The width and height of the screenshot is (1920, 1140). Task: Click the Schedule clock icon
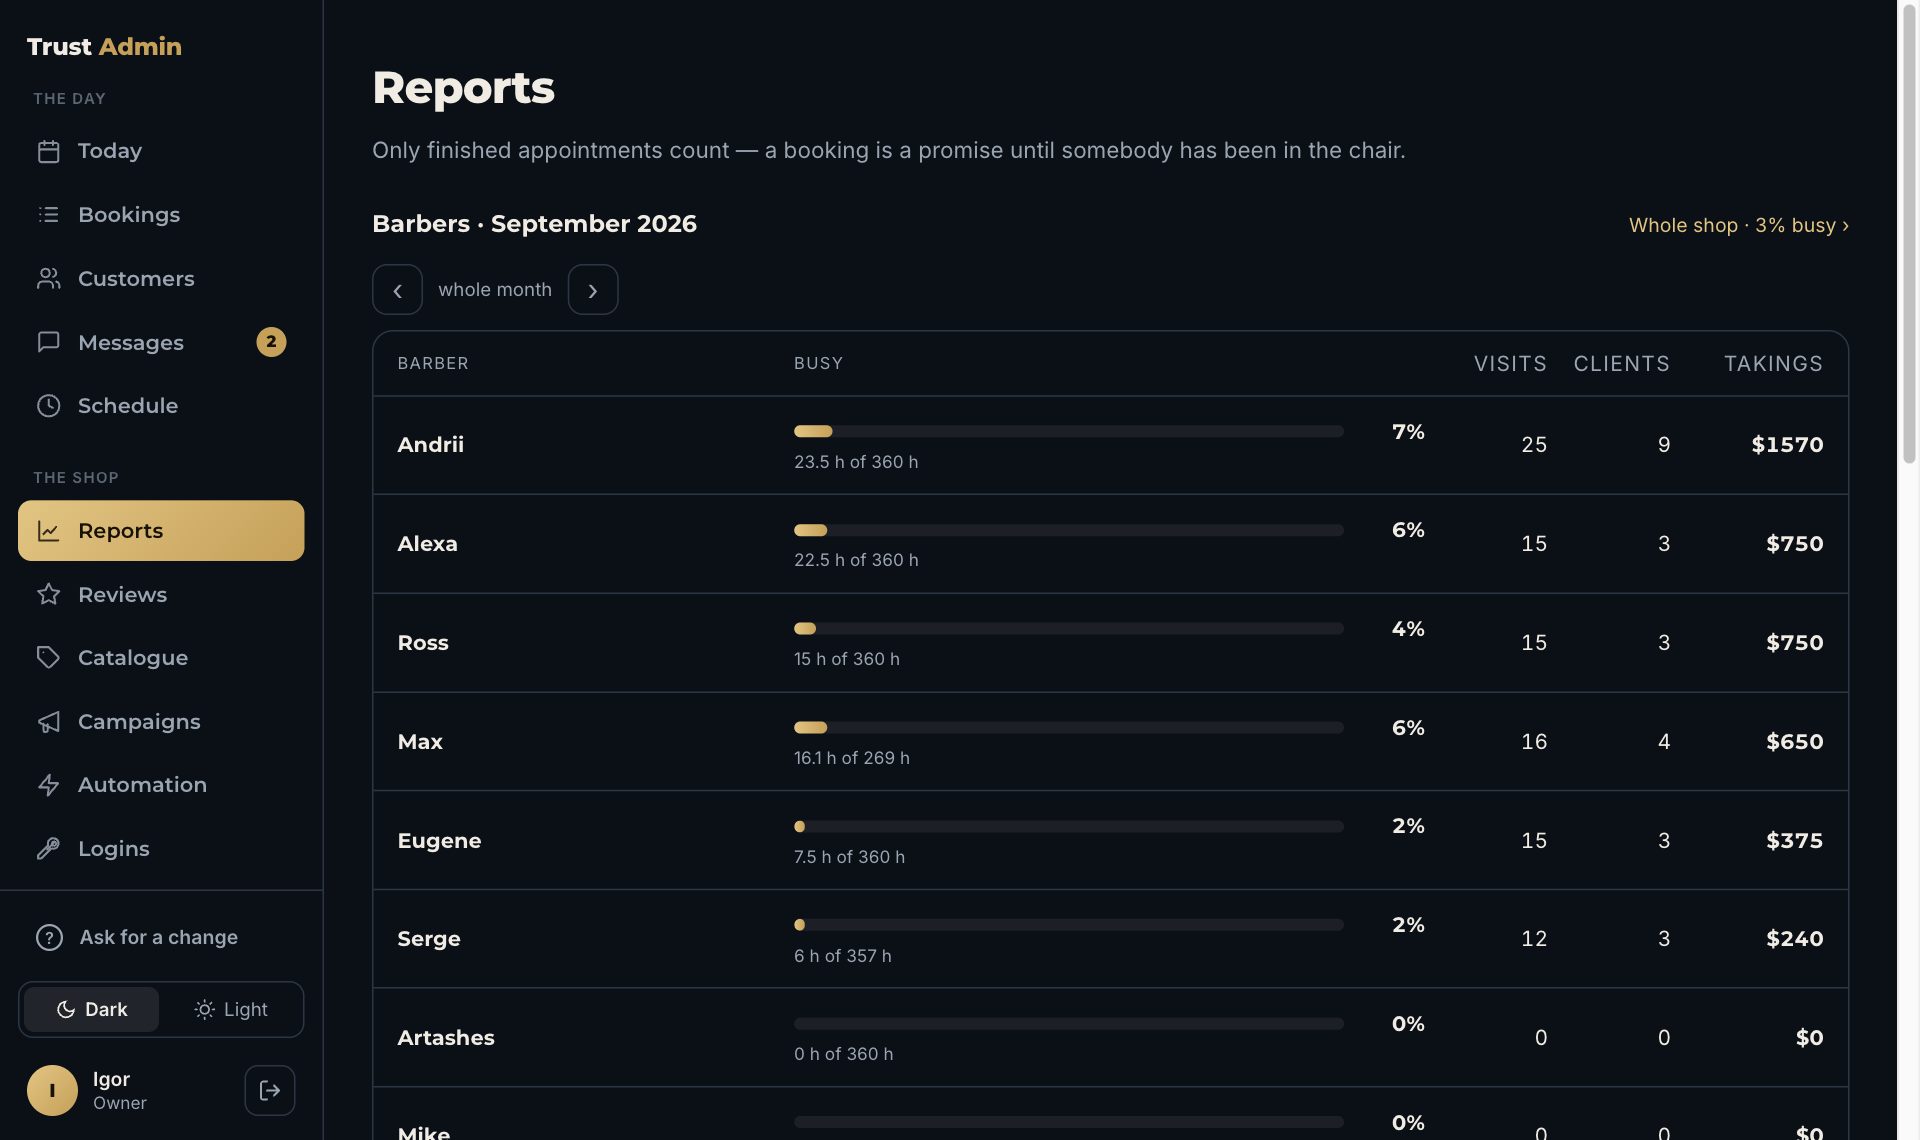48,406
